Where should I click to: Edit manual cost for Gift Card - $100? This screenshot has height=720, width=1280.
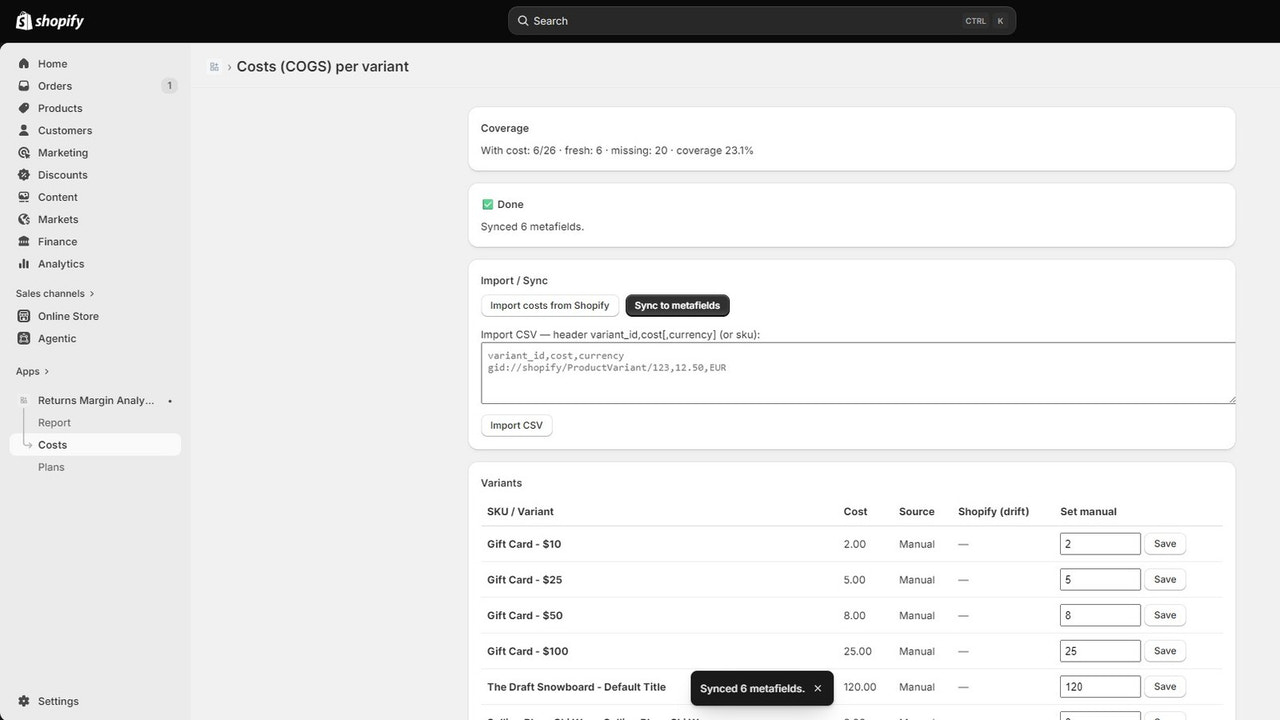pos(1100,651)
